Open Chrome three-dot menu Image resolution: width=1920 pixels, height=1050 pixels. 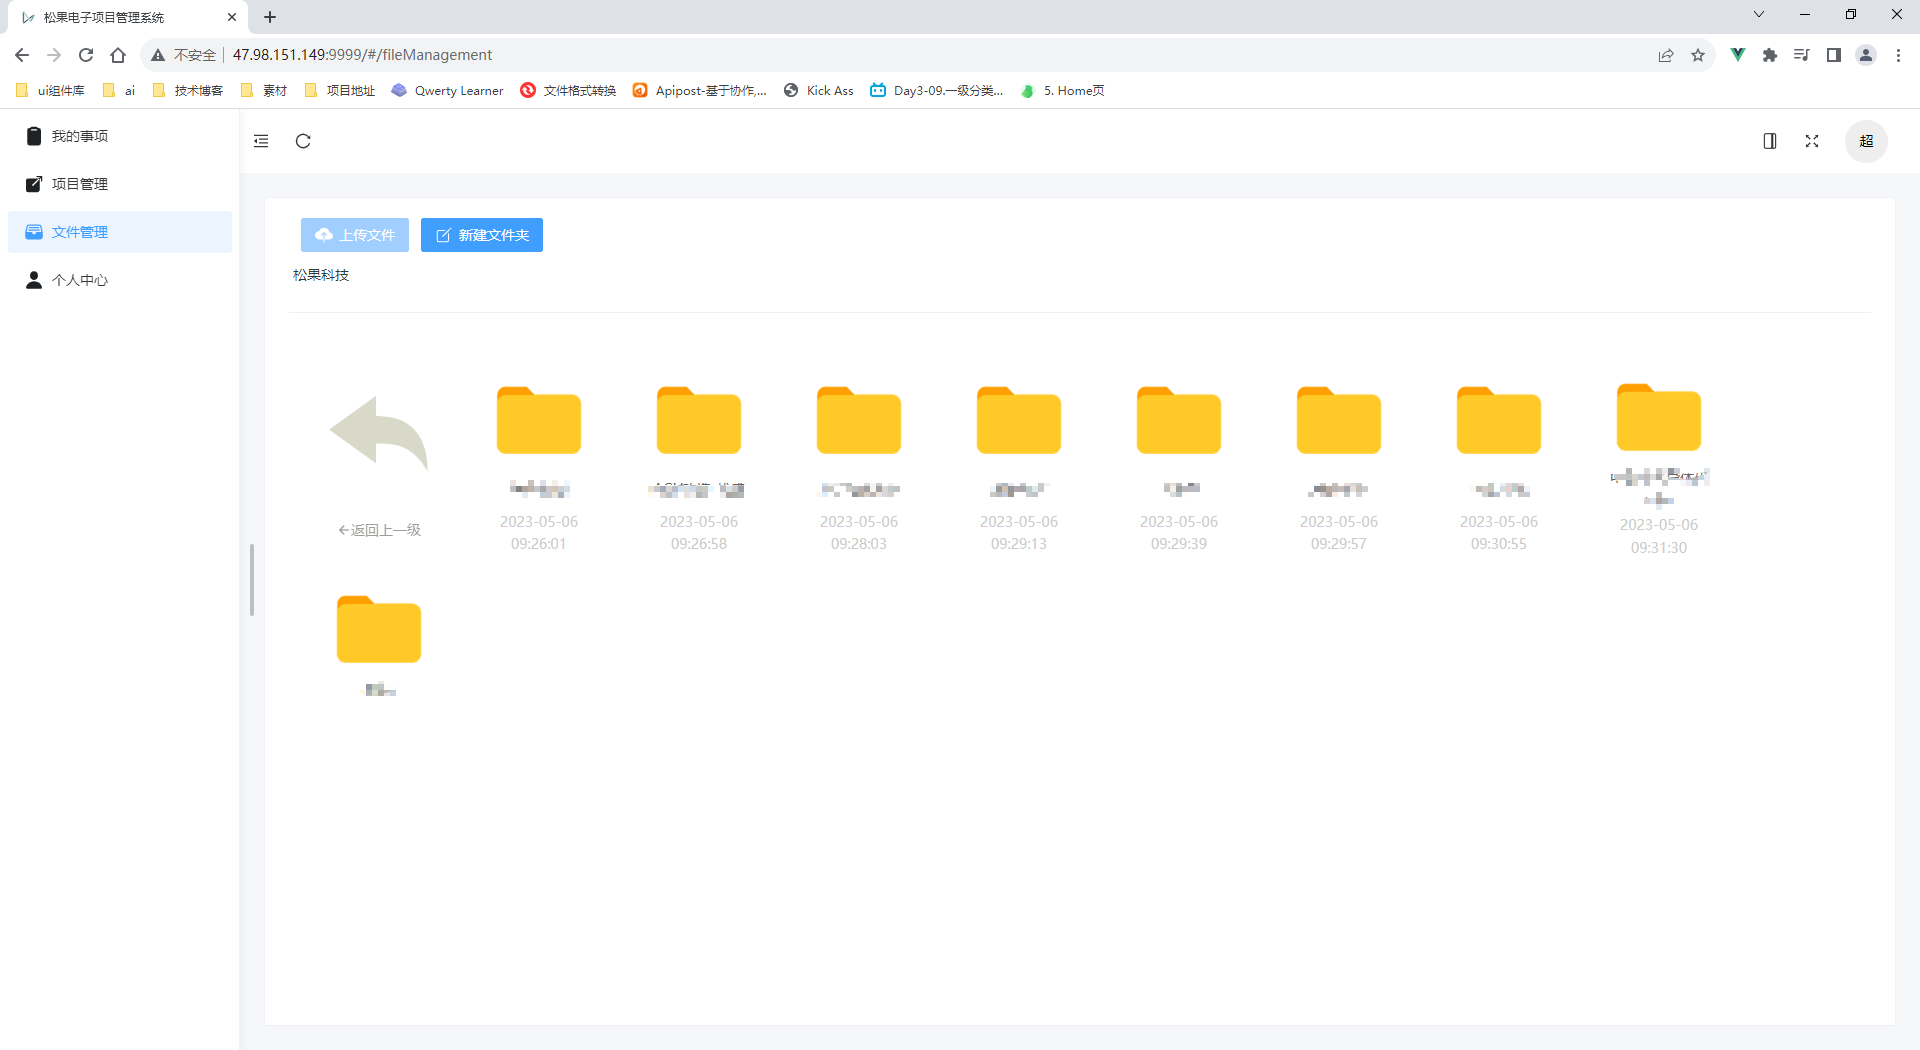pyautogui.click(x=1898, y=55)
